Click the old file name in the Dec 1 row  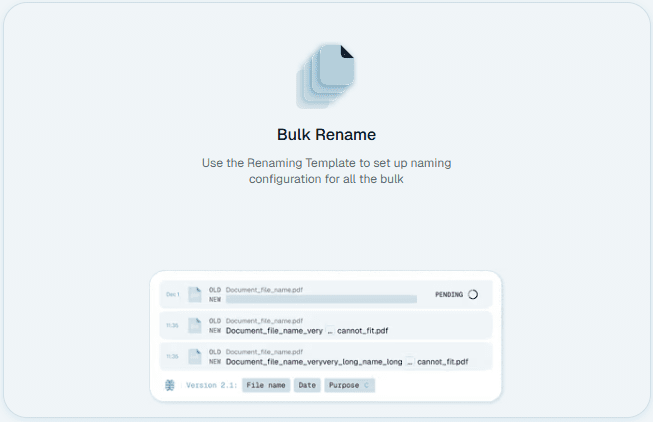[x=264, y=290]
